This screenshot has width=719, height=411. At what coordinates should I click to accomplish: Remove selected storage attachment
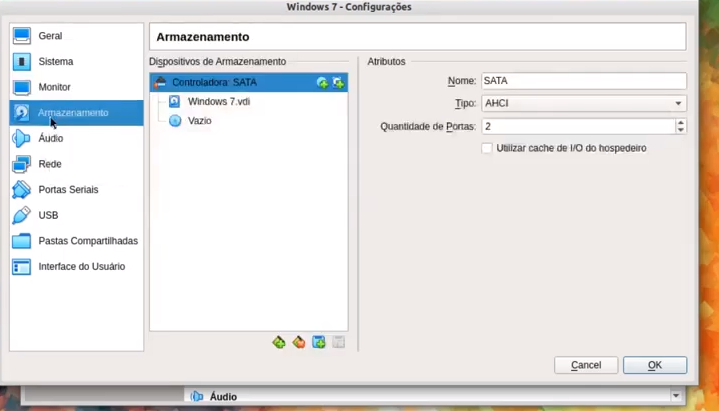pos(338,342)
